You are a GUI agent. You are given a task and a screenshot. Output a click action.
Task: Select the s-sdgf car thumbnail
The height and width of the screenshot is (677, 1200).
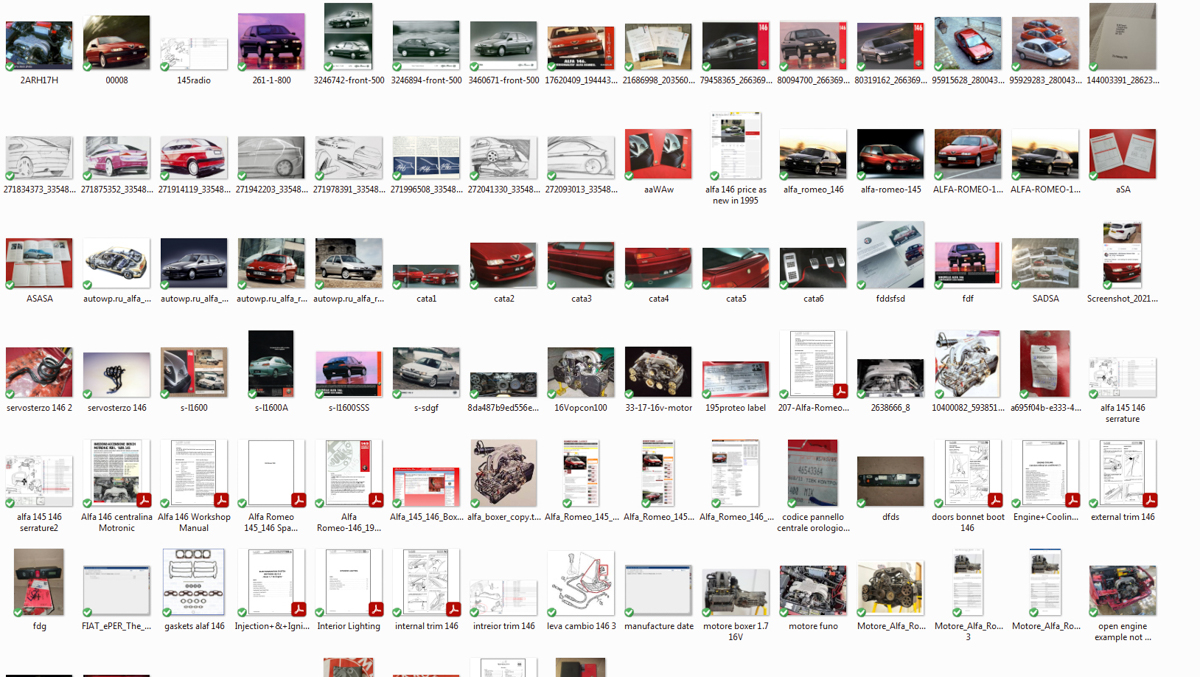pos(426,373)
